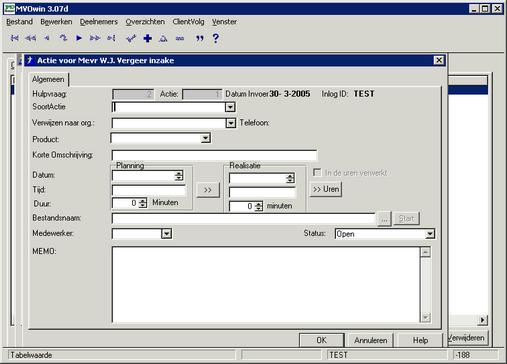This screenshot has height=364, width=507.
Task: Click the Actie dialog title bar icon
Action: tap(30, 60)
